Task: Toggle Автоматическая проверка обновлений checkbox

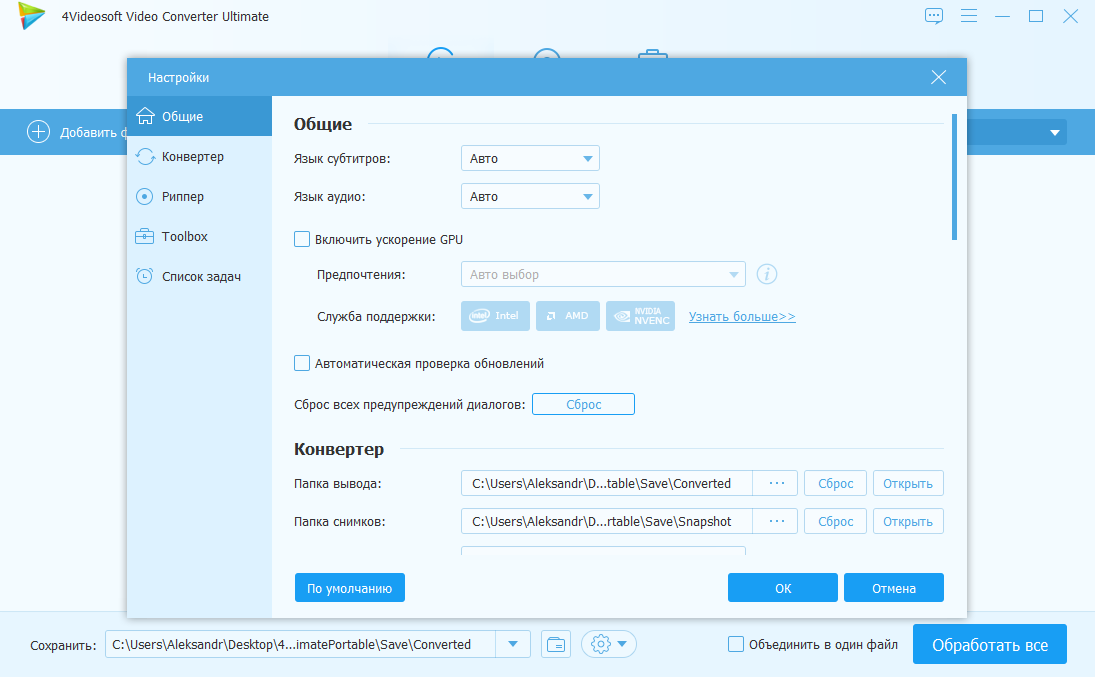Action: [x=302, y=363]
